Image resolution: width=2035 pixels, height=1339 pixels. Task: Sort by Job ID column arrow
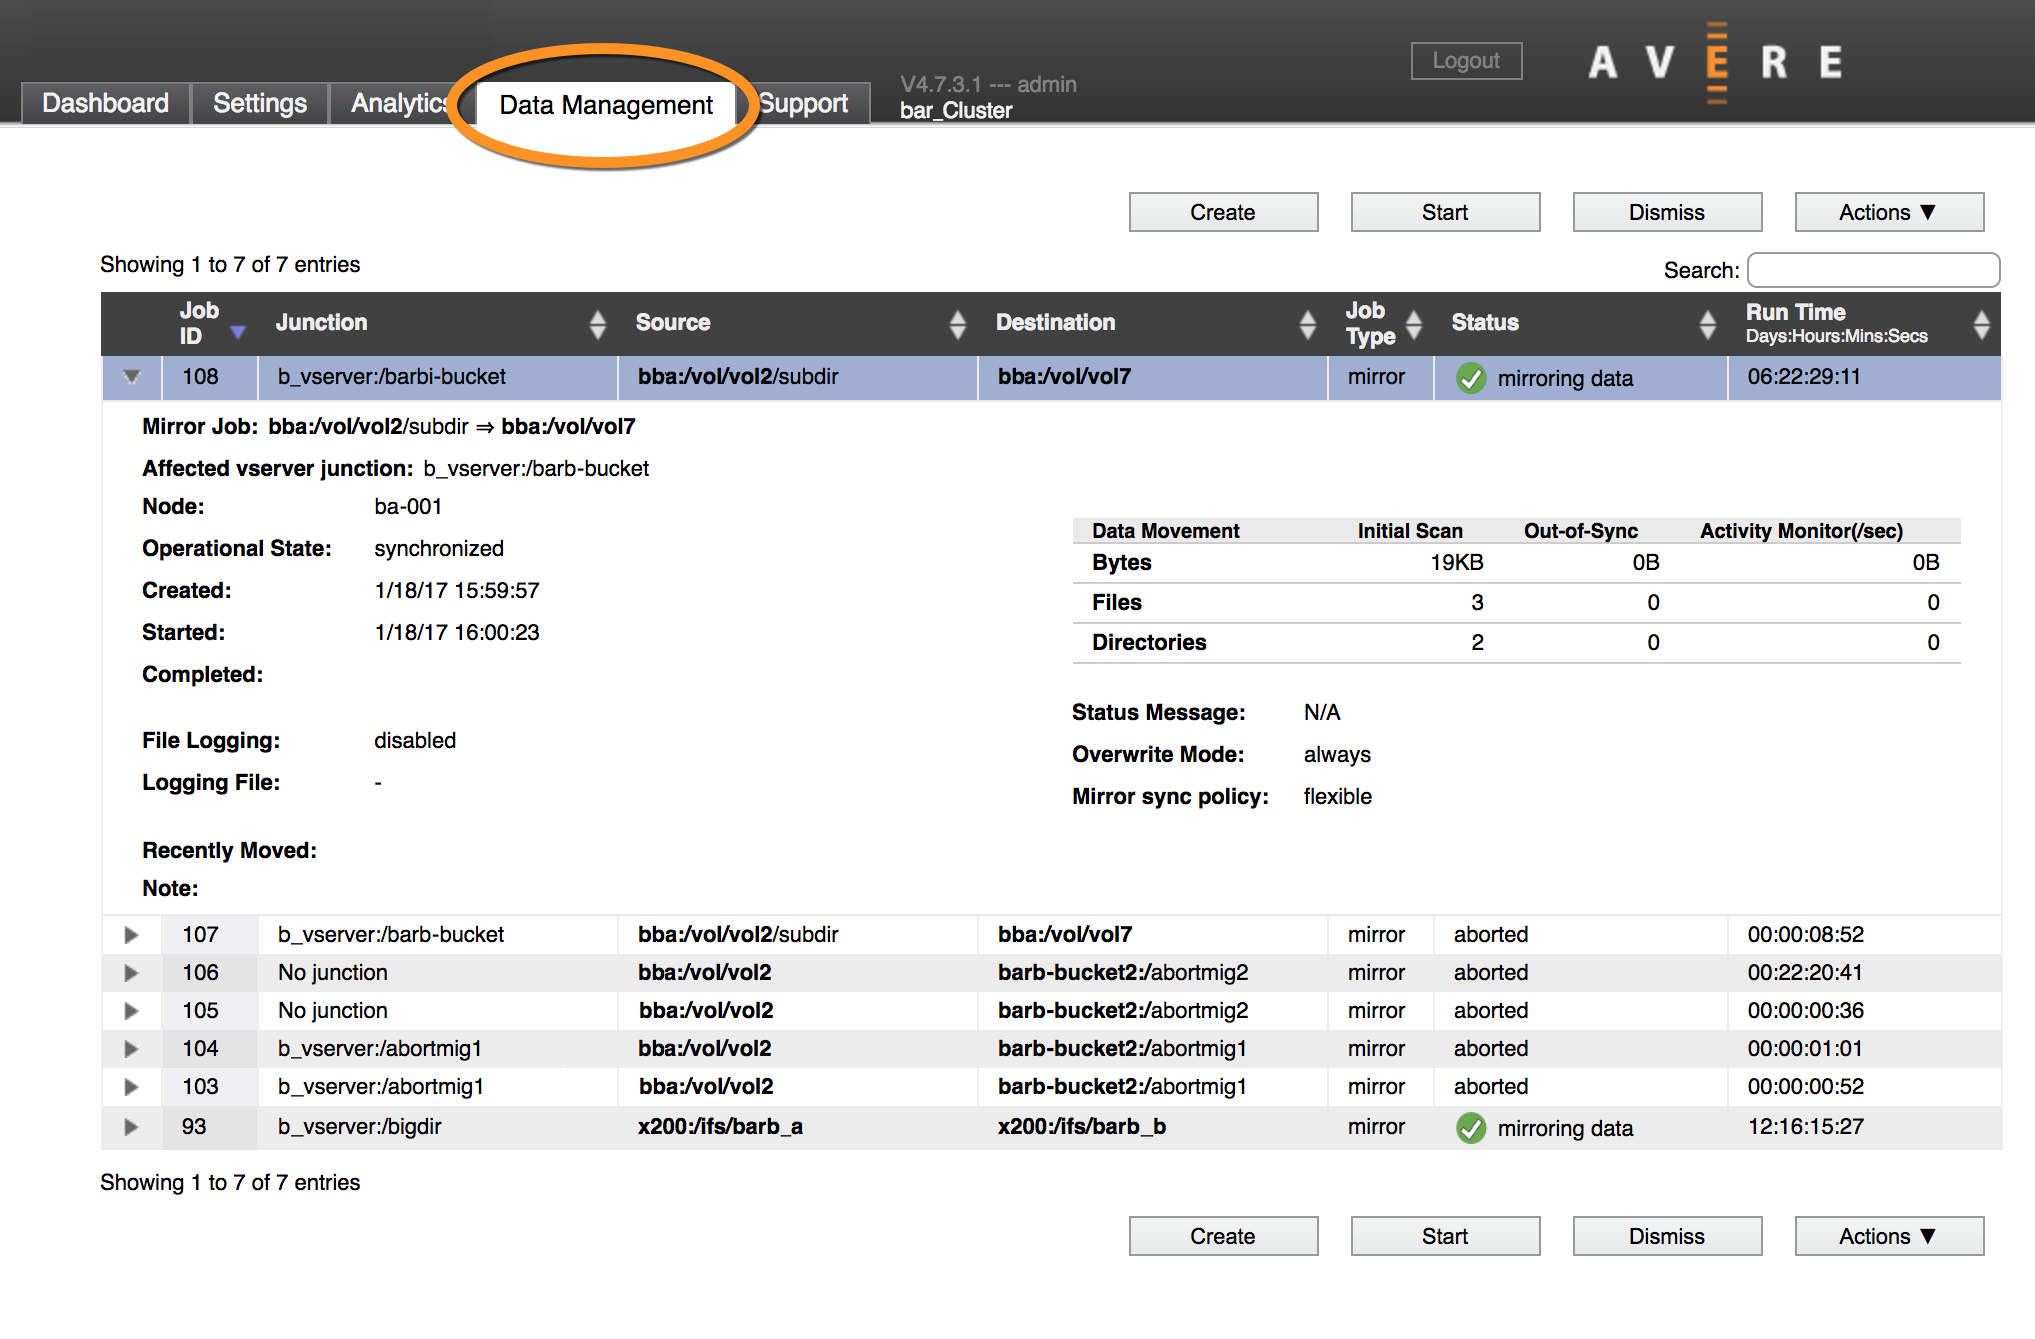pyautogui.click(x=238, y=332)
